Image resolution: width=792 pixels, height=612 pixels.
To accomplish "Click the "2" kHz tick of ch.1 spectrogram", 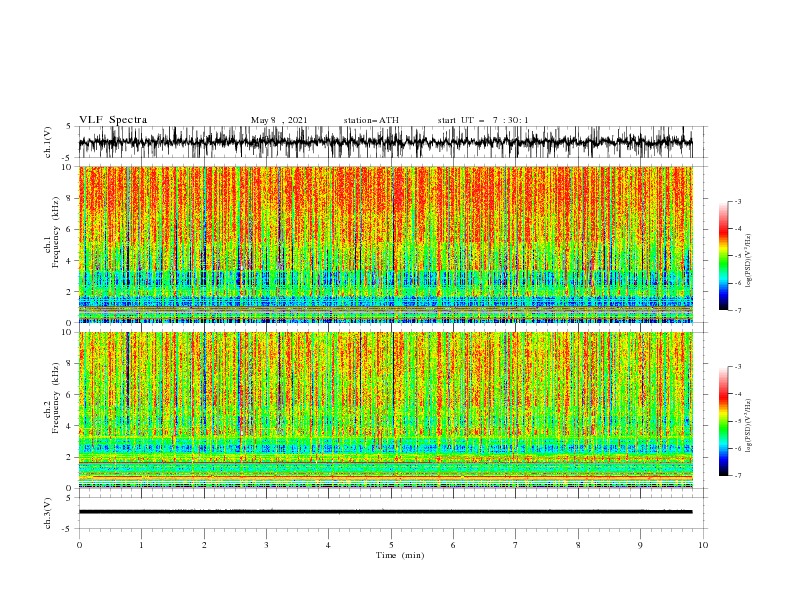I will tap(71, 292).
